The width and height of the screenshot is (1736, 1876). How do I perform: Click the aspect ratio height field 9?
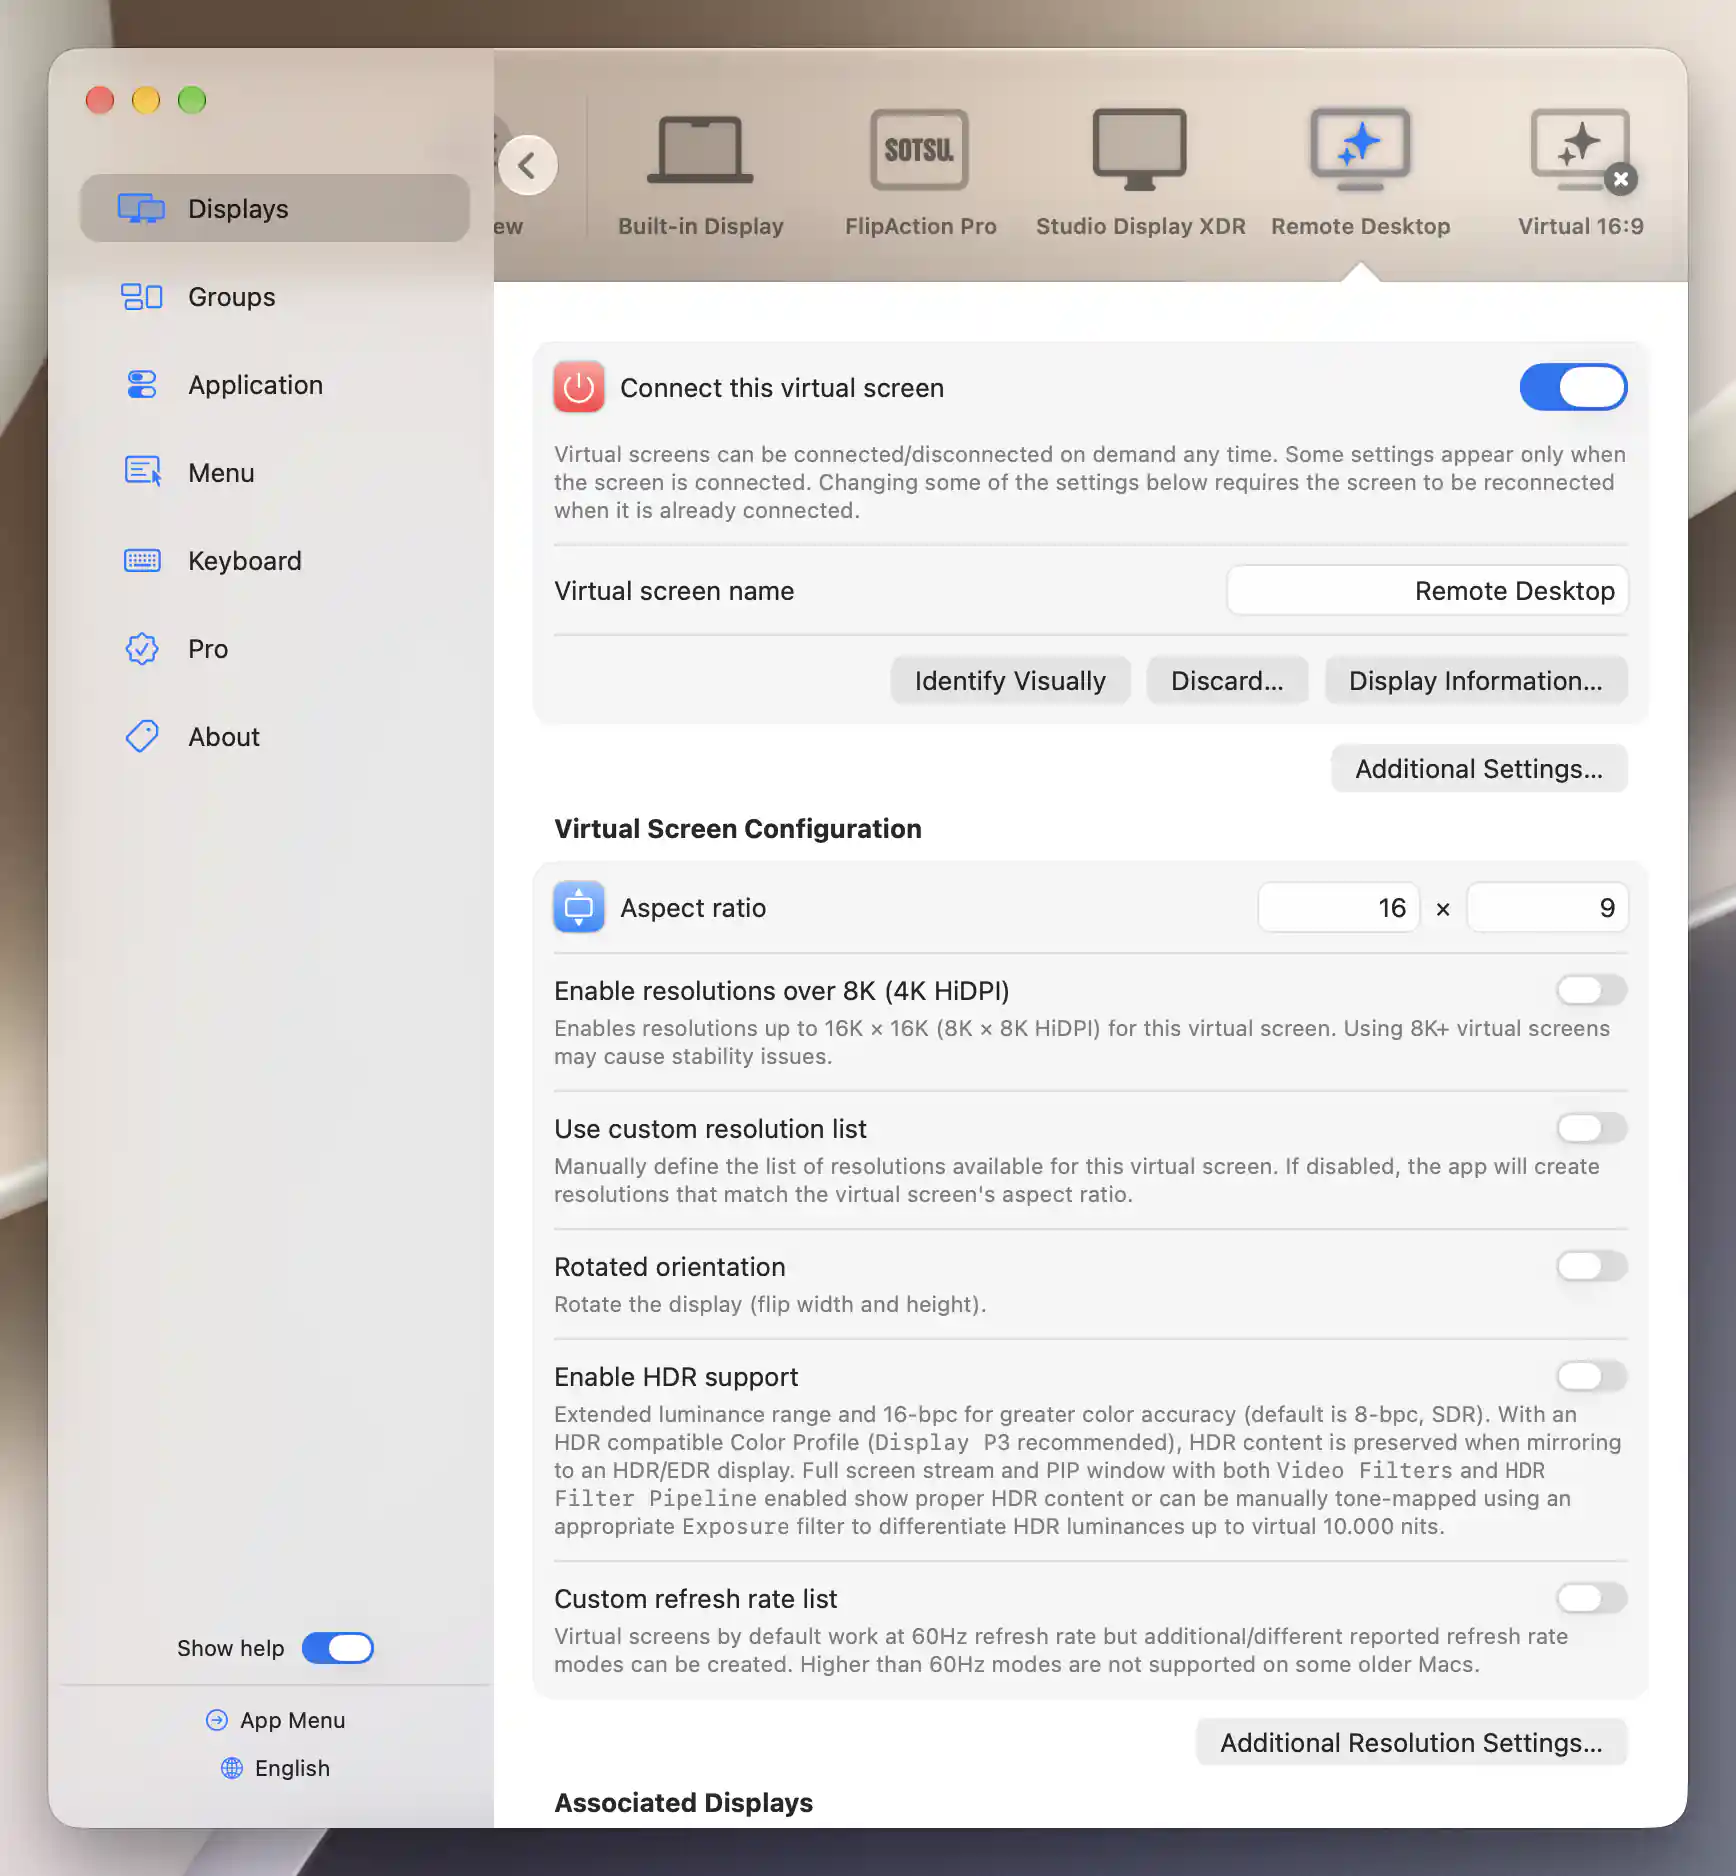[1547, 907]
